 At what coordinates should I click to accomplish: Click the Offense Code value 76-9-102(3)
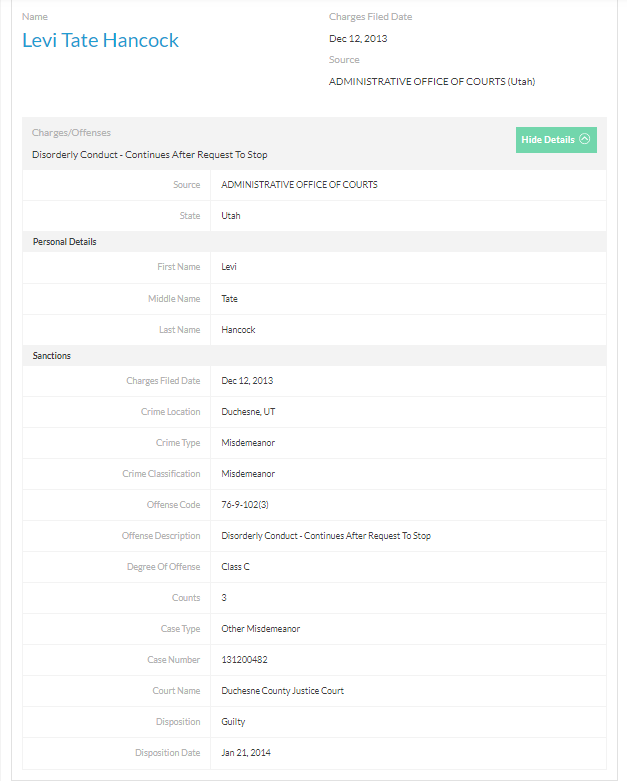tap(245, 505)
